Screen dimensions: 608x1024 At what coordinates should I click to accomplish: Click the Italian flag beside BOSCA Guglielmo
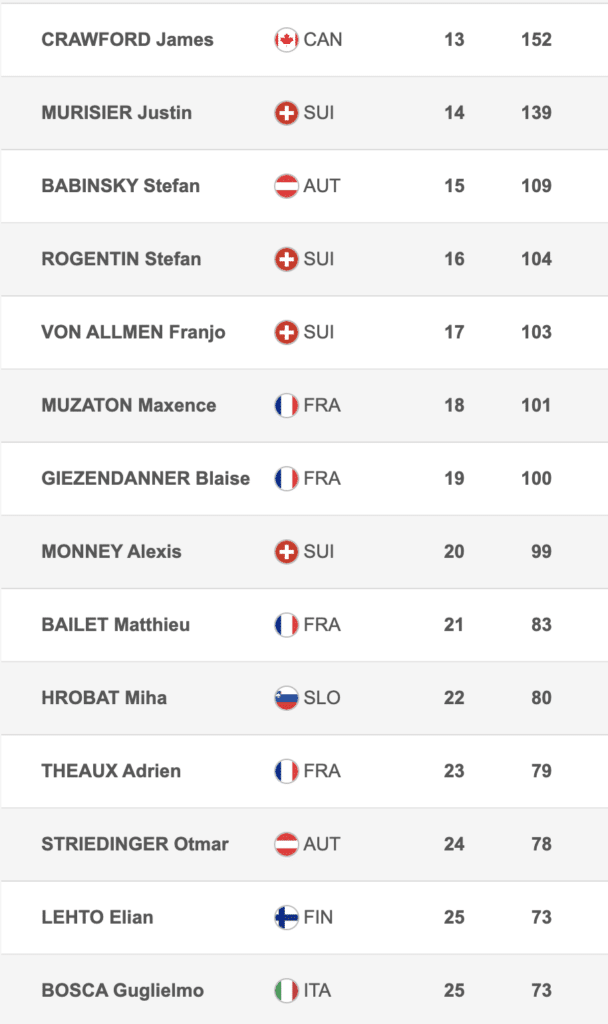coord(286,990)
